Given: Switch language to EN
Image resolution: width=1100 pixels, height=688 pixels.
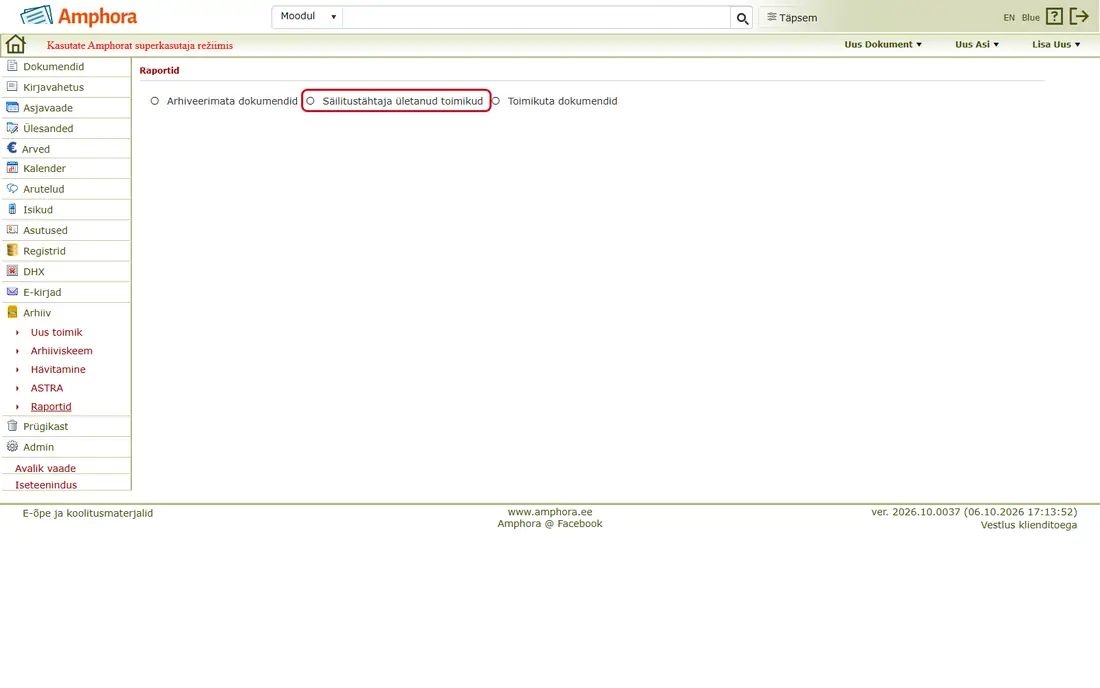Looking at the screenshot, I should pos(1009,18).
